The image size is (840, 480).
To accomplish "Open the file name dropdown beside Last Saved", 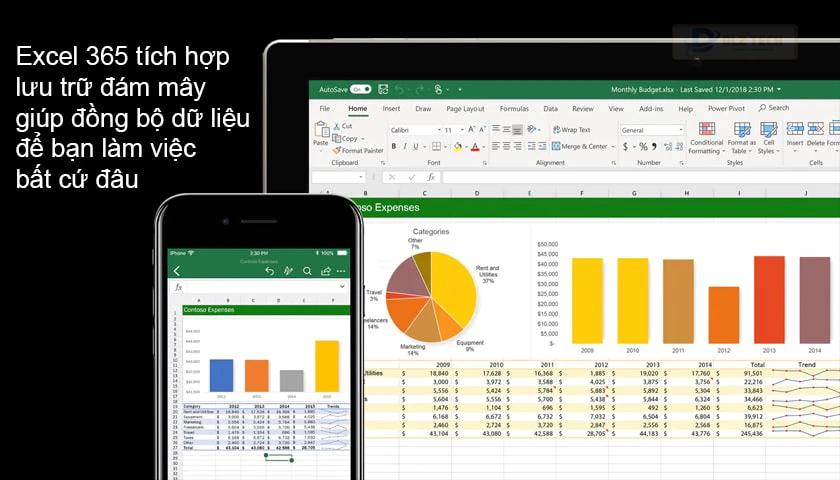I will [779, 89].
